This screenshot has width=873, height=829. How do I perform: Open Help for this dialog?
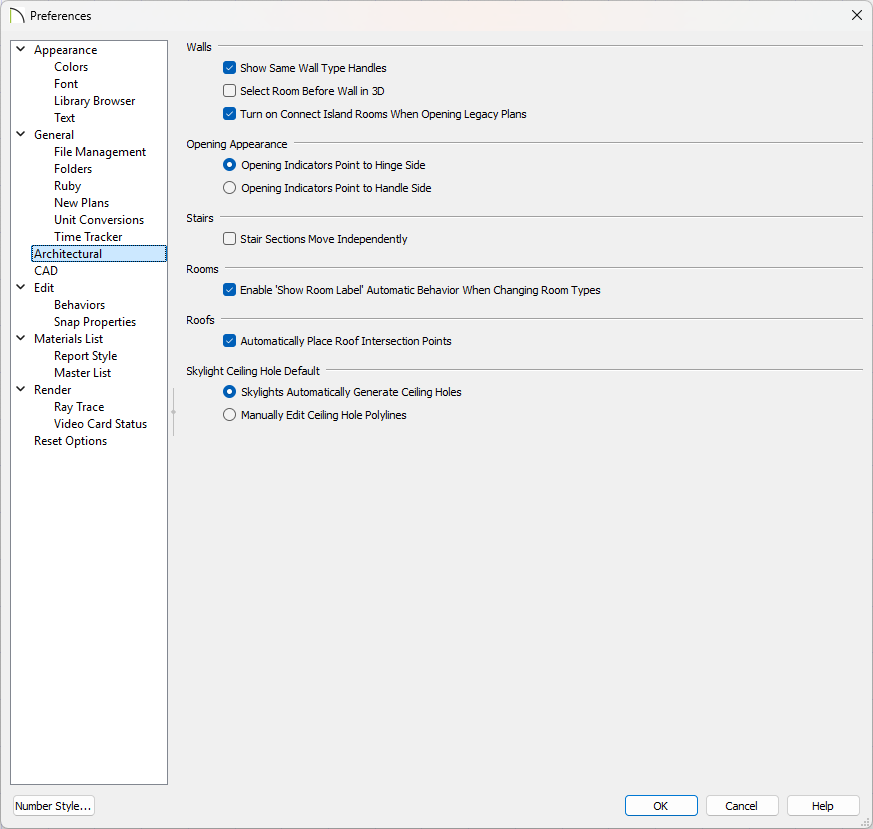(x=822, y=806)
